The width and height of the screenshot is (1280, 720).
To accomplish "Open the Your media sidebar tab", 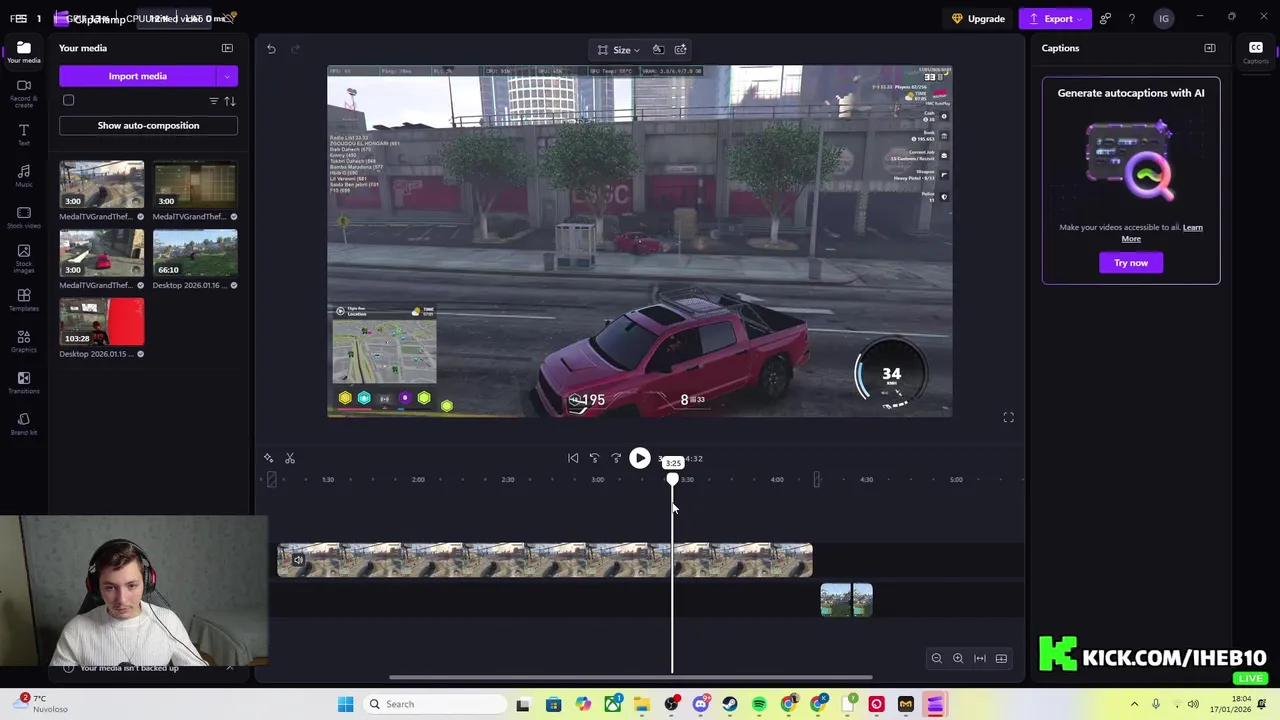I will point(24,52).
